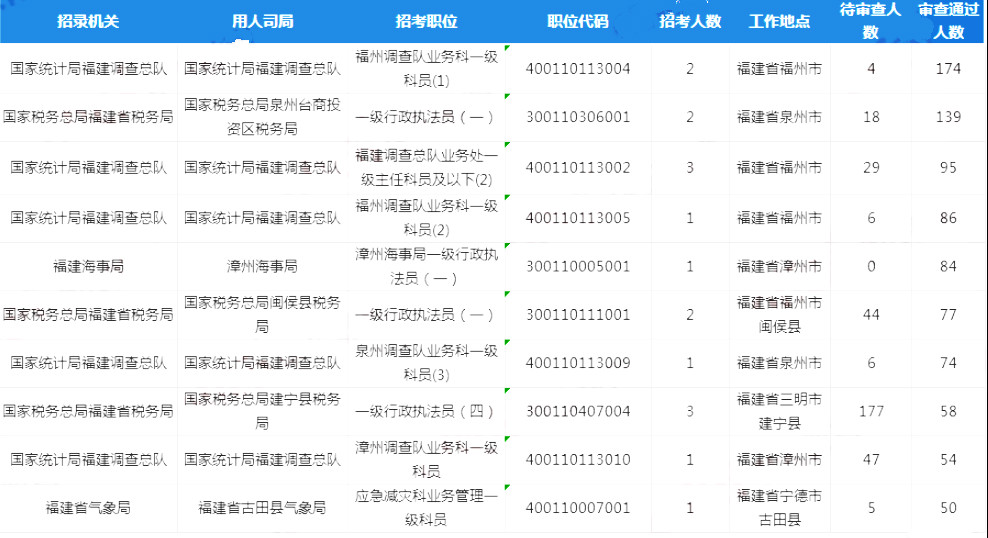Click approved count 86
This screenshot has width=988, height=538.
[948, 218]
